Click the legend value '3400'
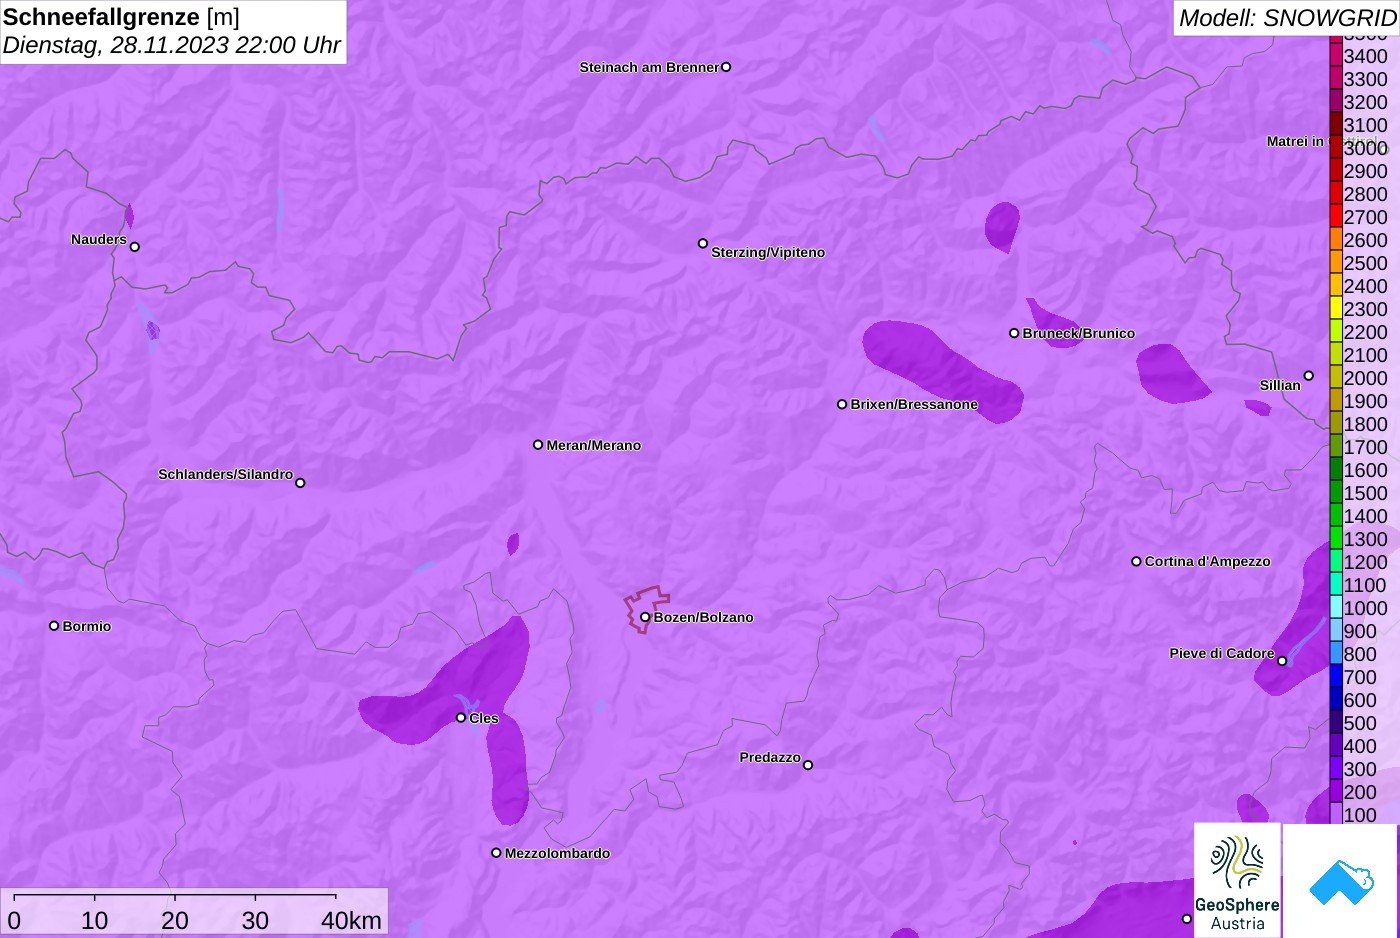Screen dimensions: 1400x938 [1365, 56]
